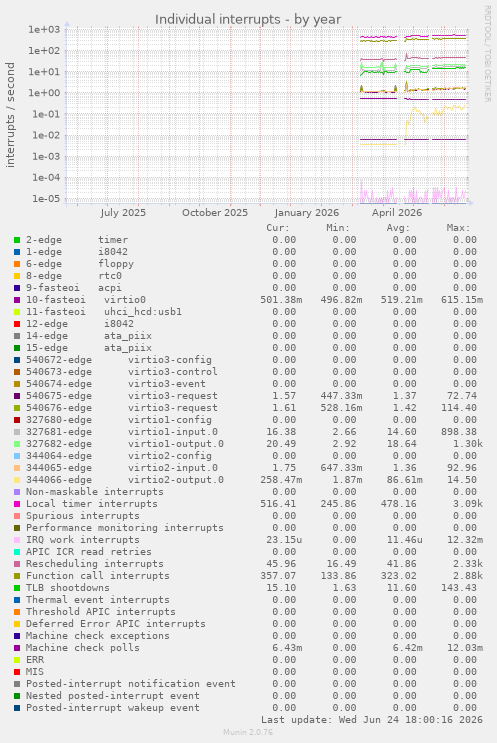
Task: Click the RRDTOOL / TOBI OETIKER vertical watermark
Action: (x=487, y=54)
